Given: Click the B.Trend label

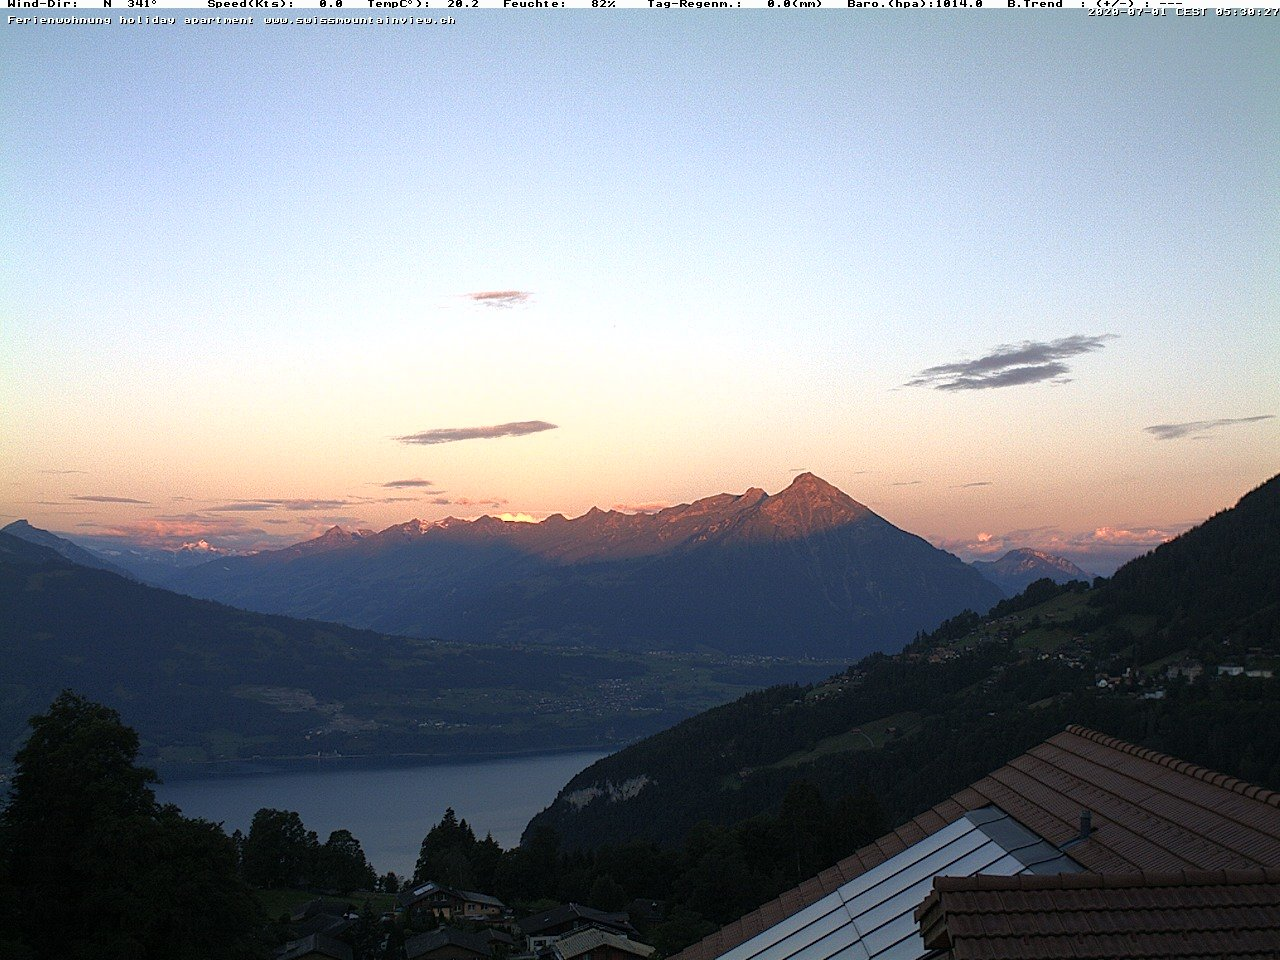Looking at the screenshot, I should coord(1035,4).
